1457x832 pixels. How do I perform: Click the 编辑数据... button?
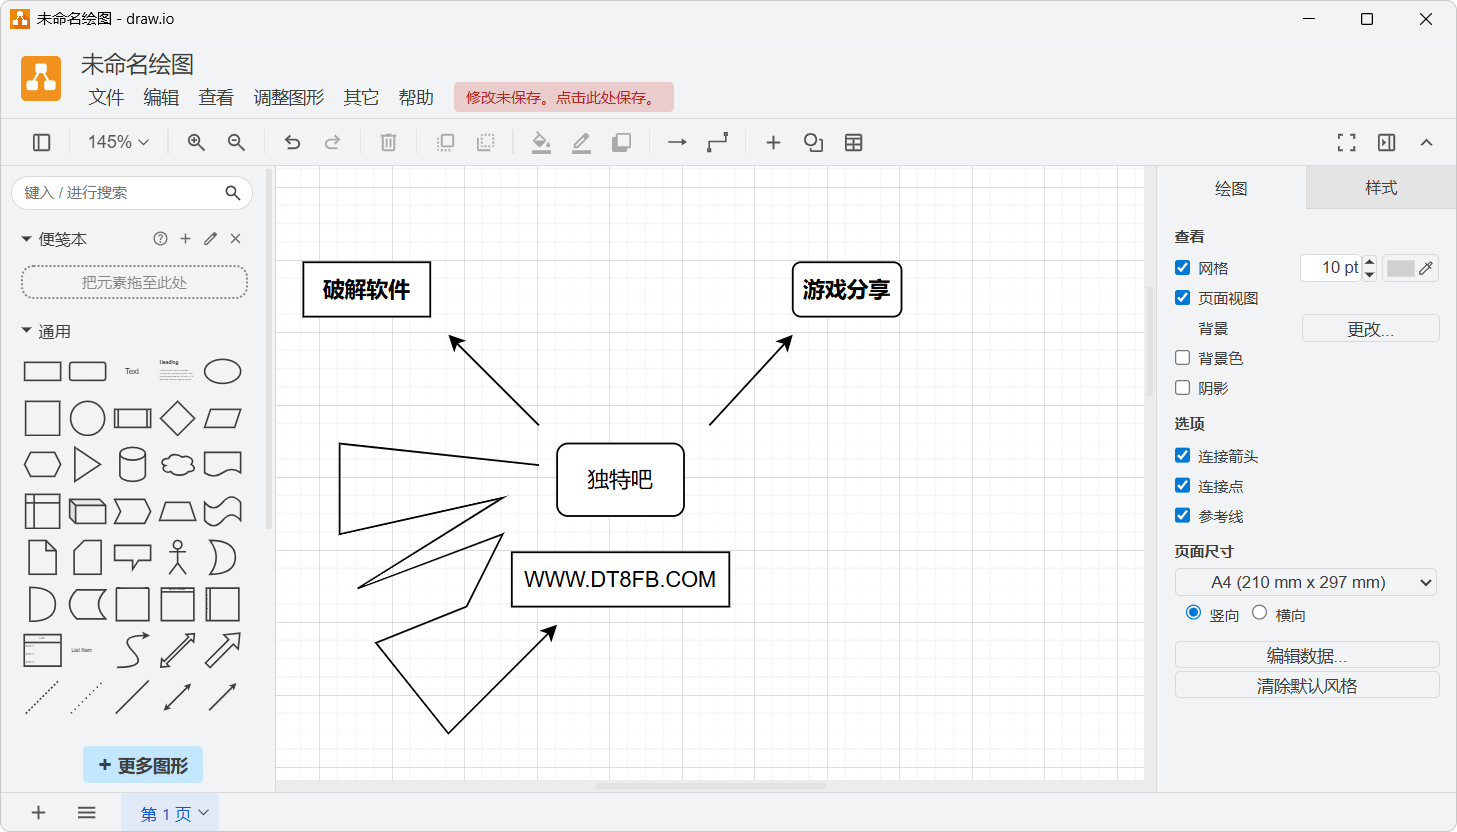1307,655
